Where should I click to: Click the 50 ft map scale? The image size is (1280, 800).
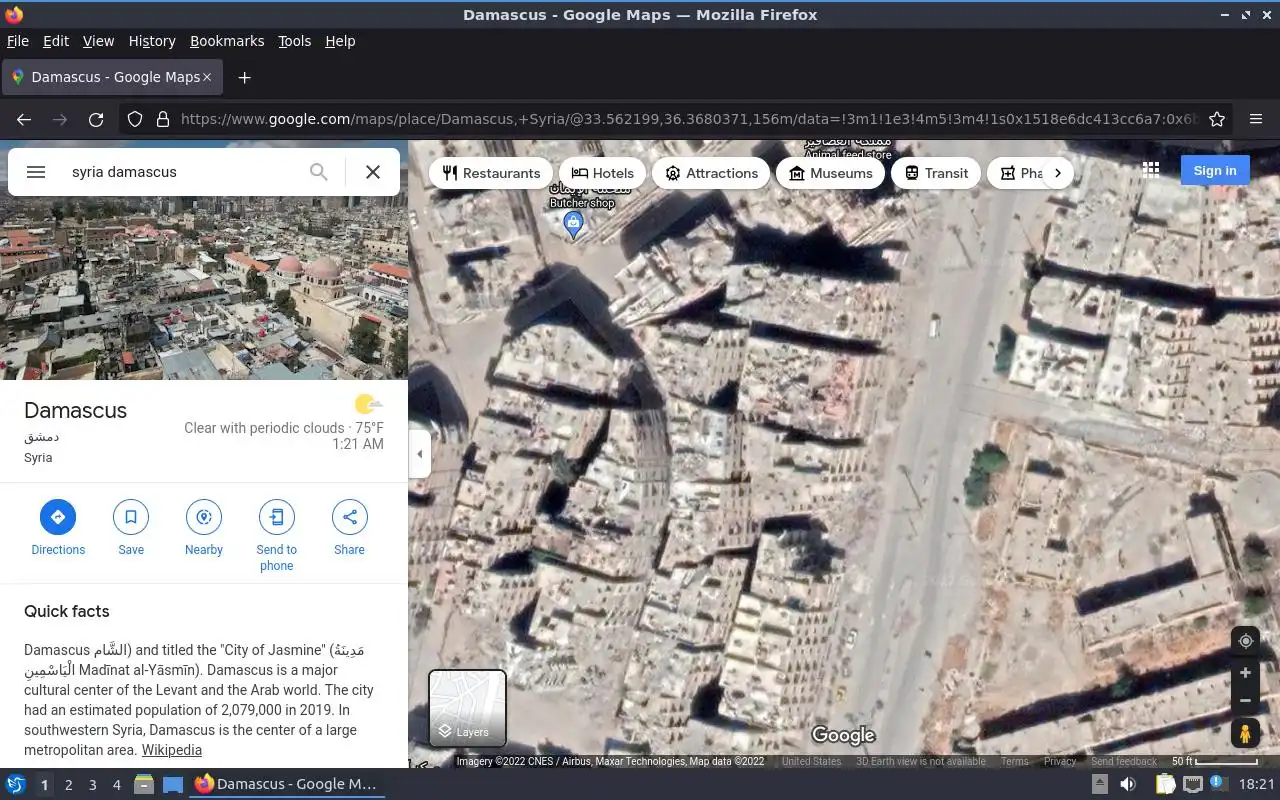point(1215,762)
